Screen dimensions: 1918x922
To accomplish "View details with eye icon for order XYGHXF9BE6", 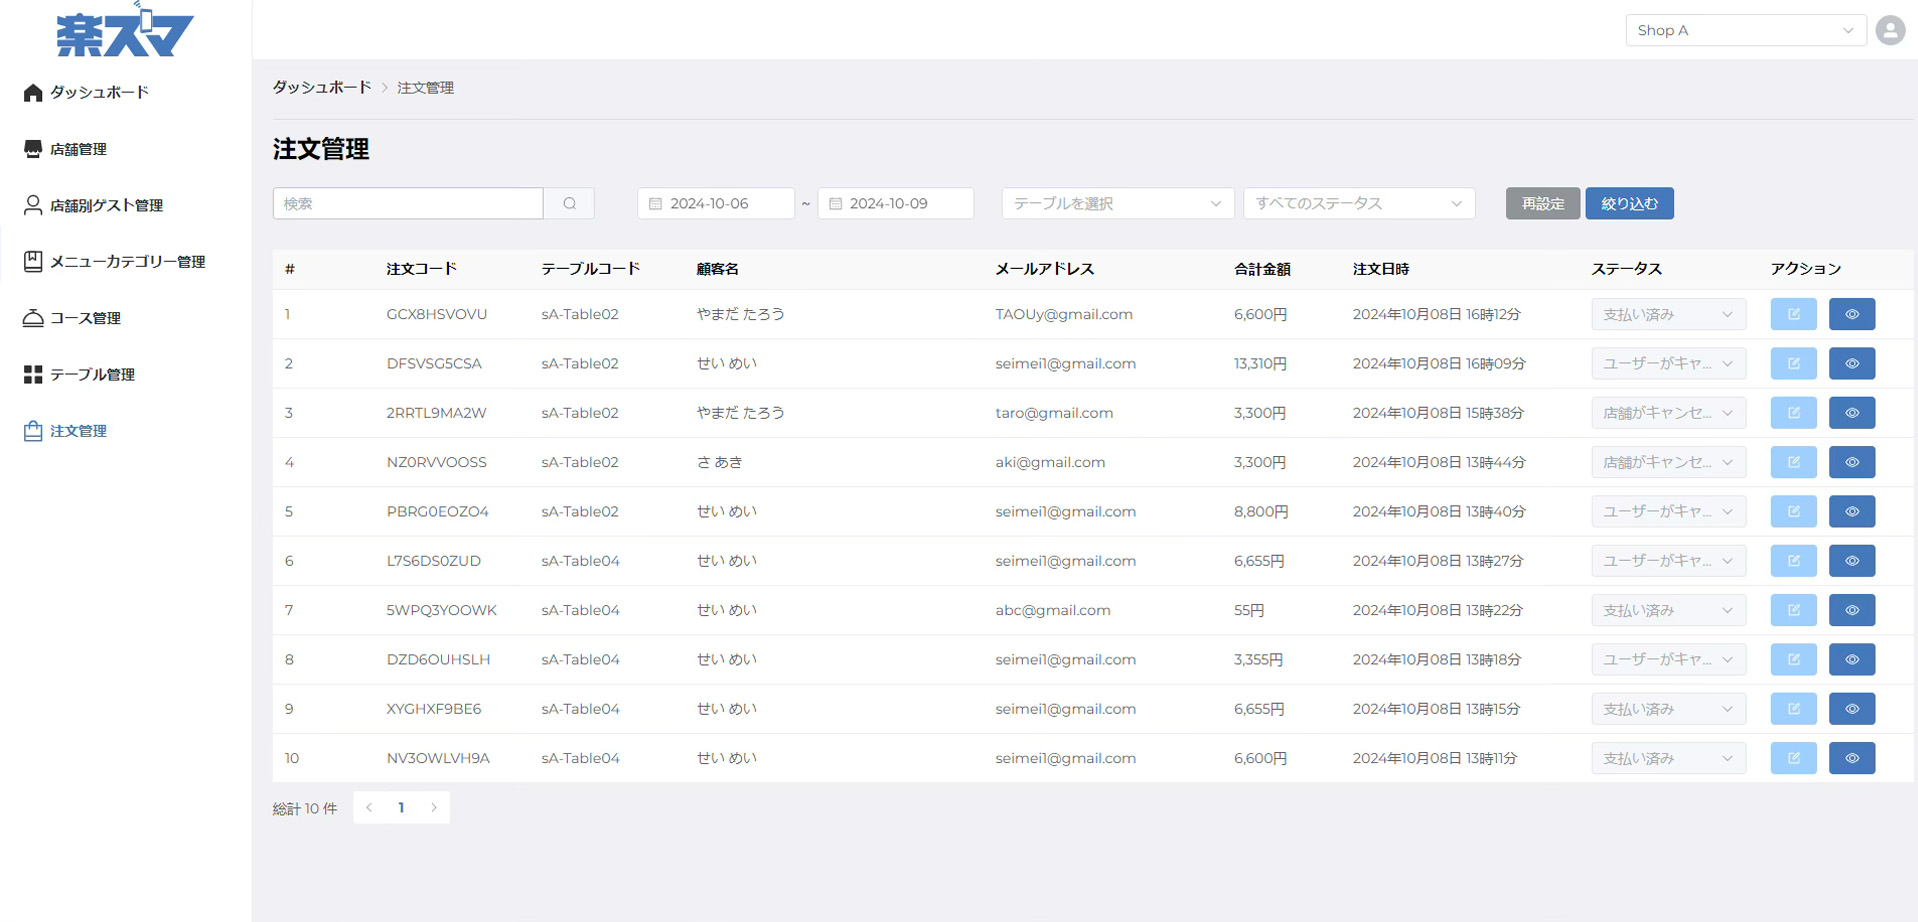I will 1851,709.
